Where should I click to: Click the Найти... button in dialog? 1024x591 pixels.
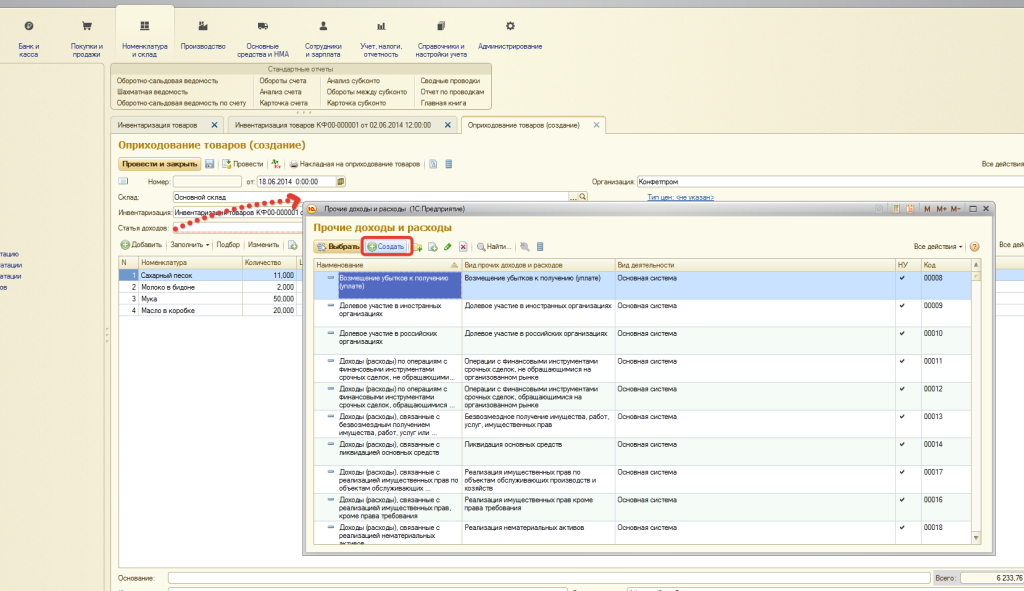pos(494,247)
